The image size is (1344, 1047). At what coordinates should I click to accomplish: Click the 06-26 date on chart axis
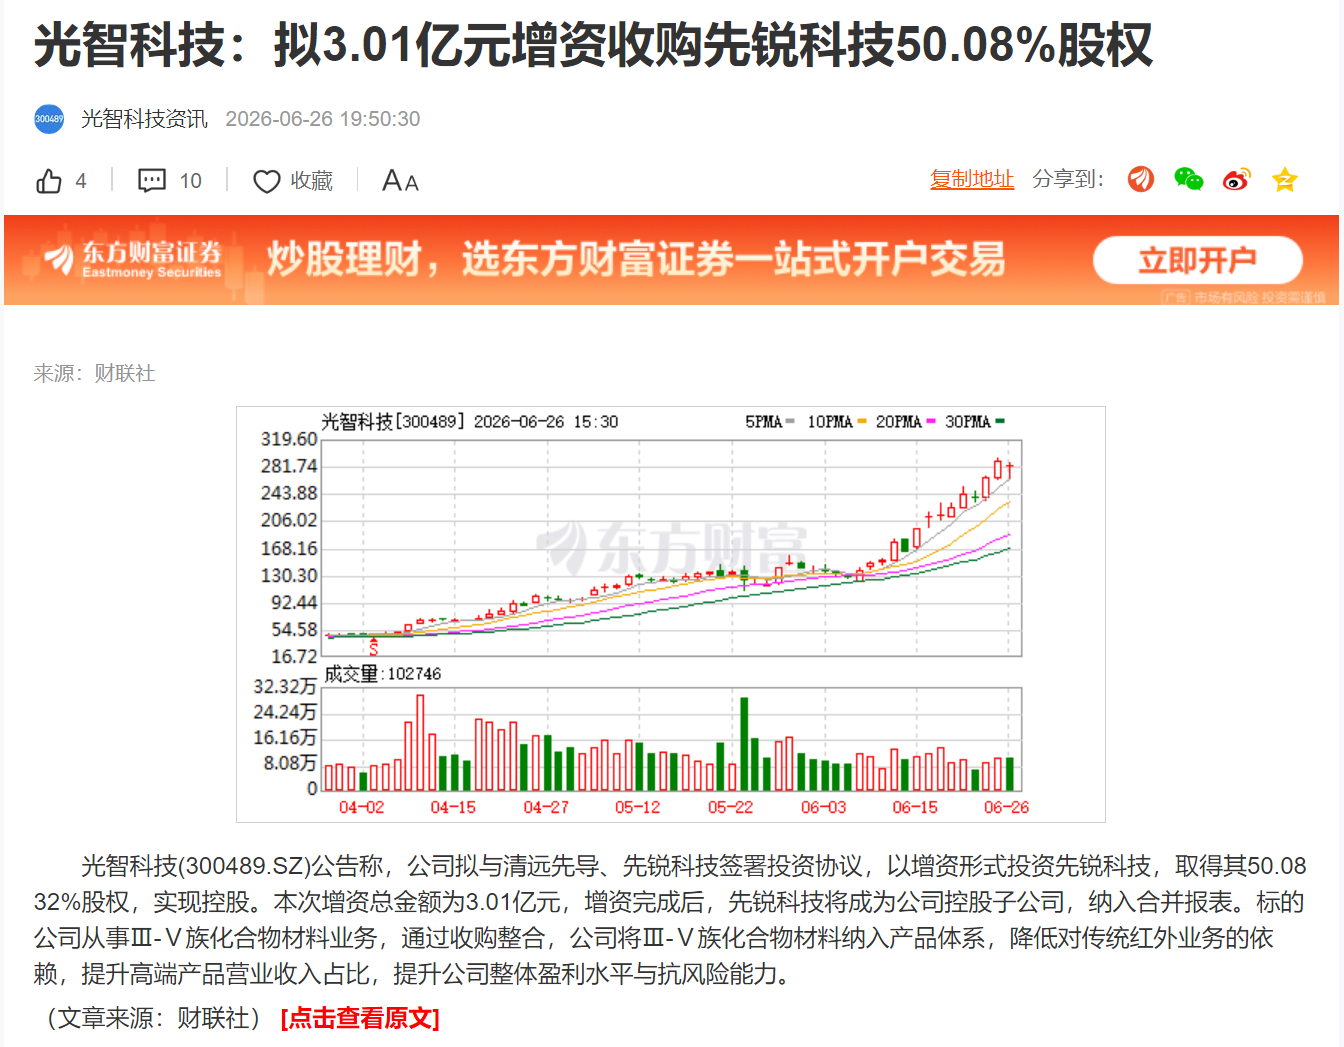1006,807
